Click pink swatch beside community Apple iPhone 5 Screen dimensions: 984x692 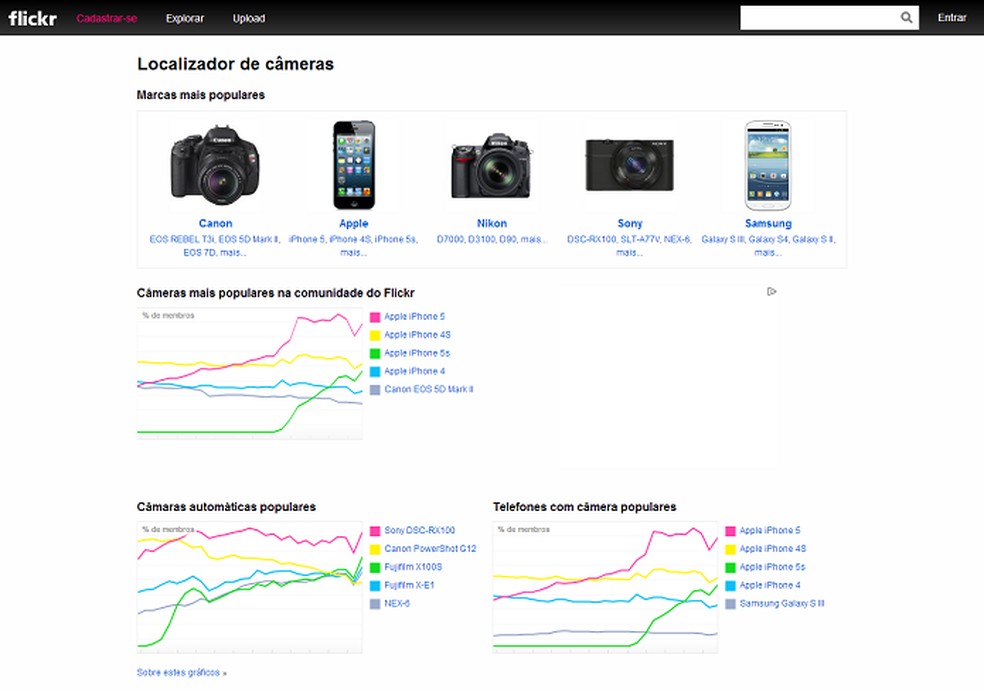coord(375,317)
